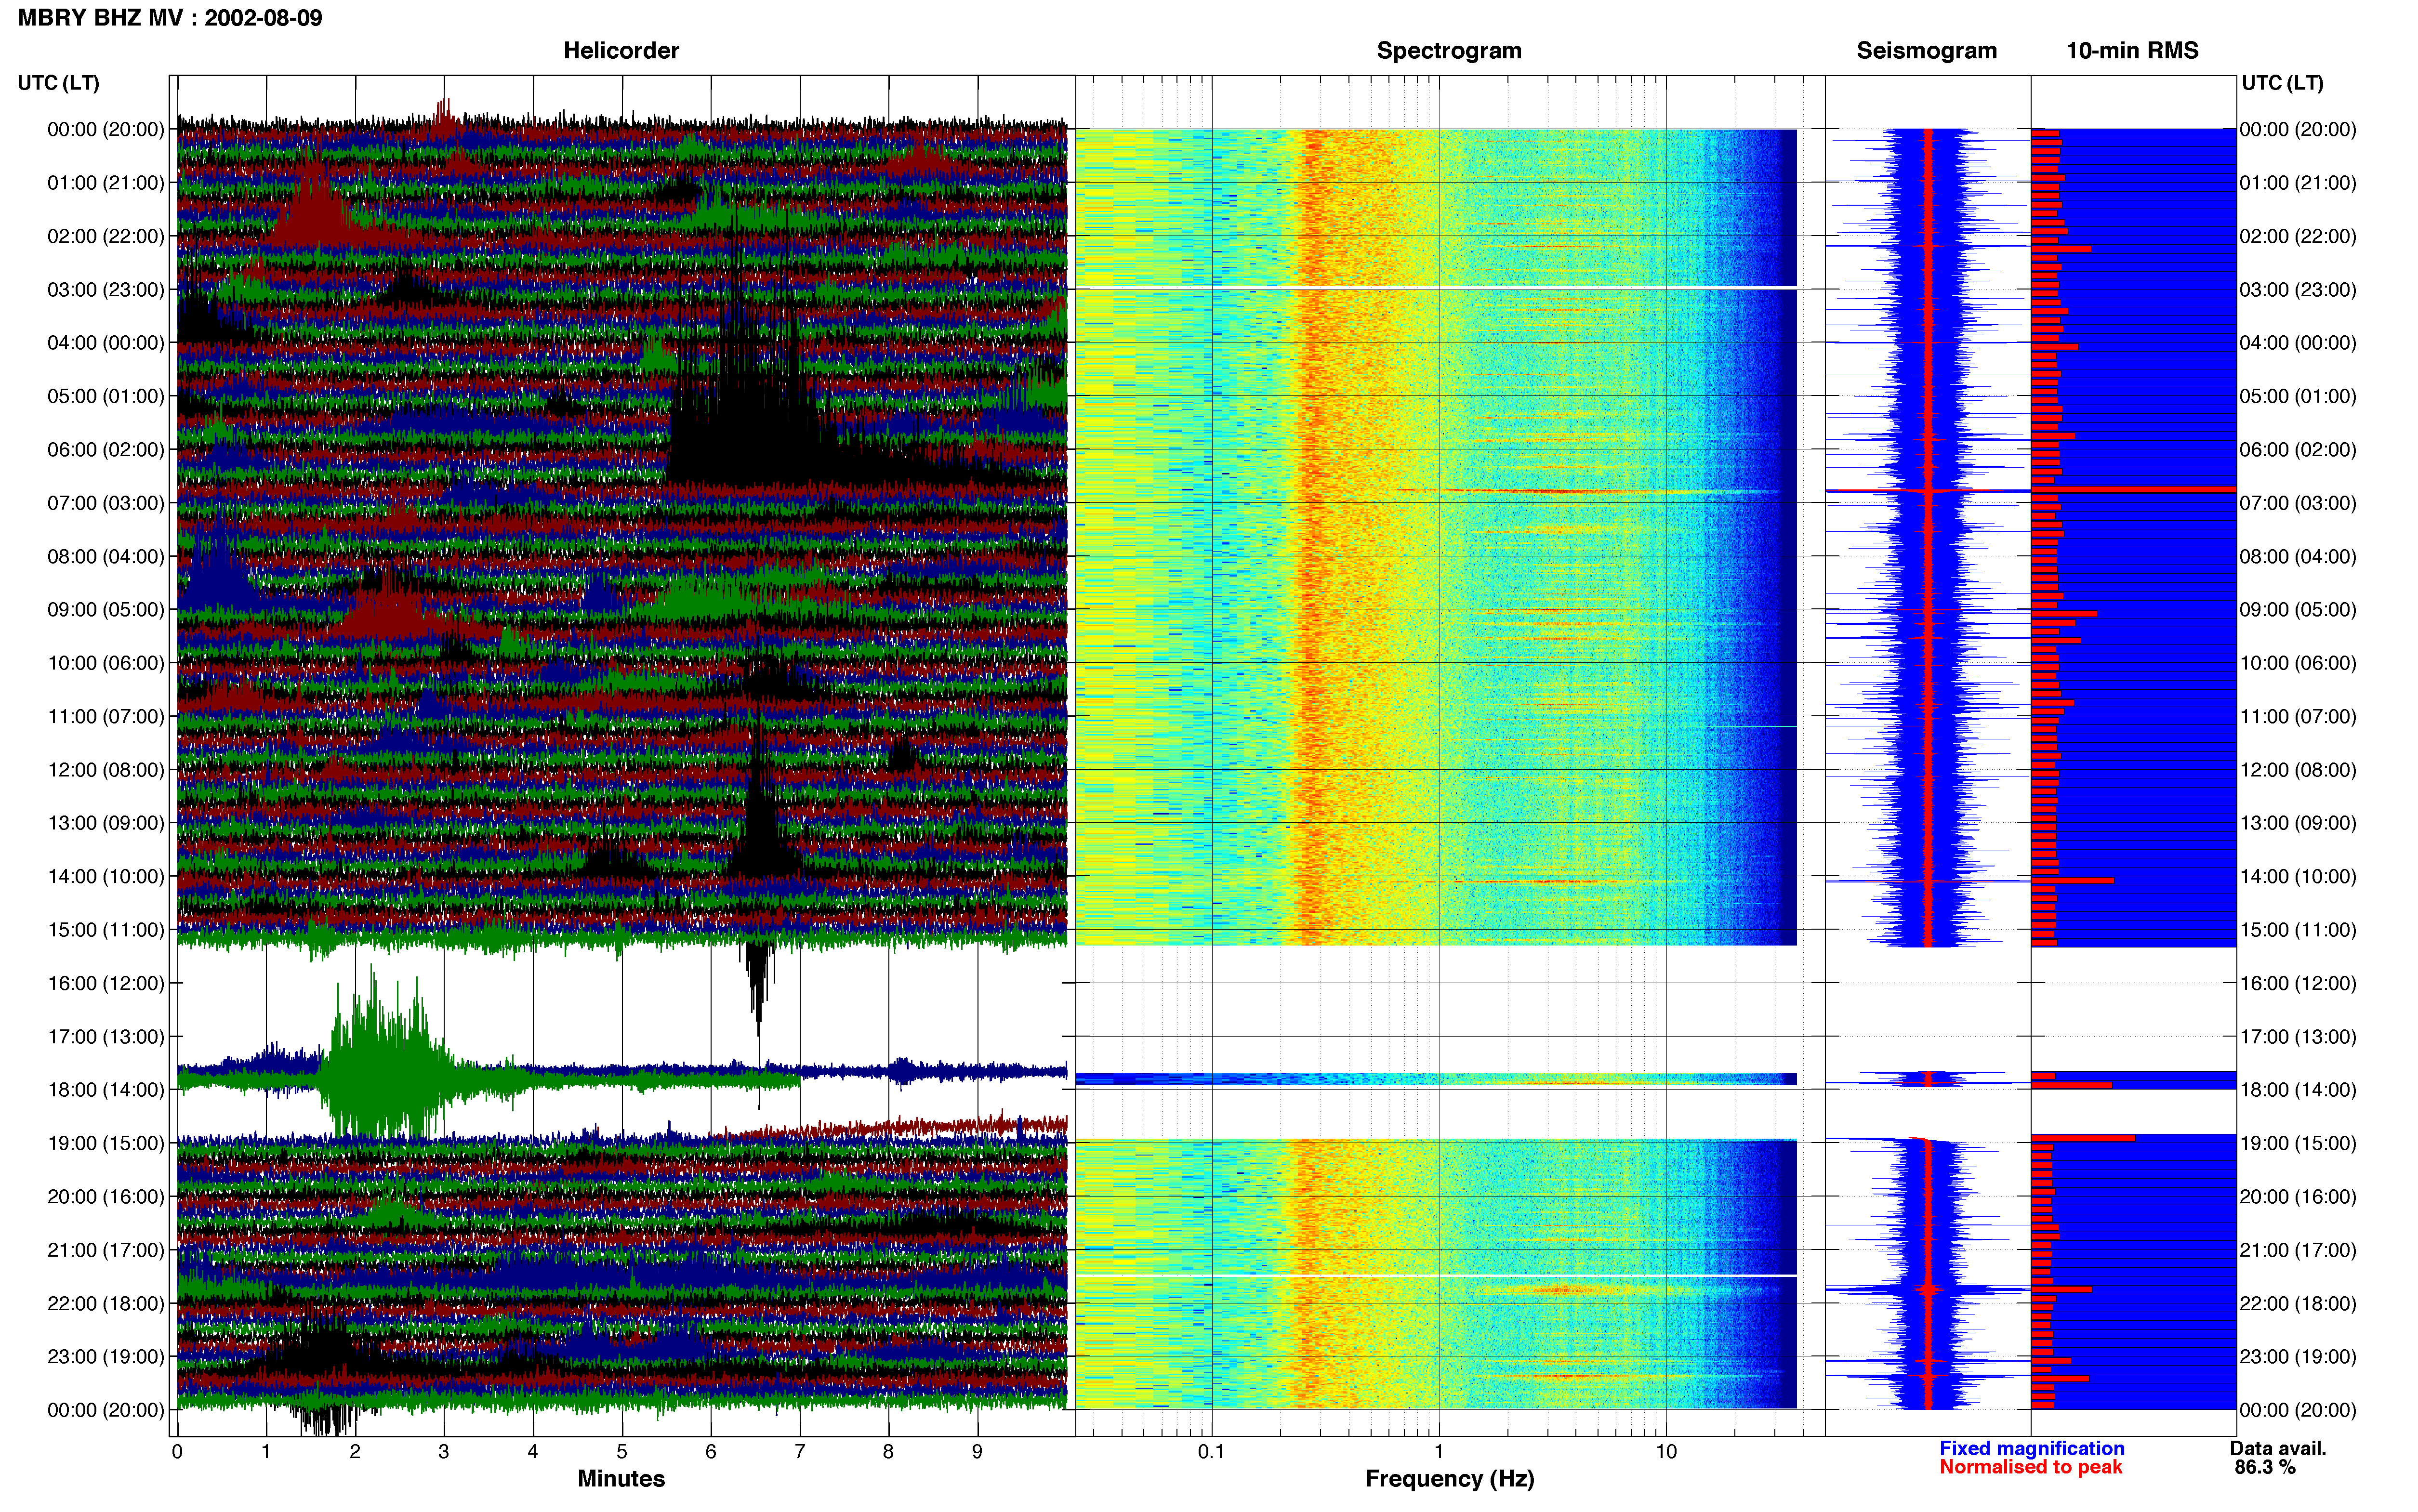
Task: Click tick label "1" on the Frequency axis
Action: coord(1439,1452)
